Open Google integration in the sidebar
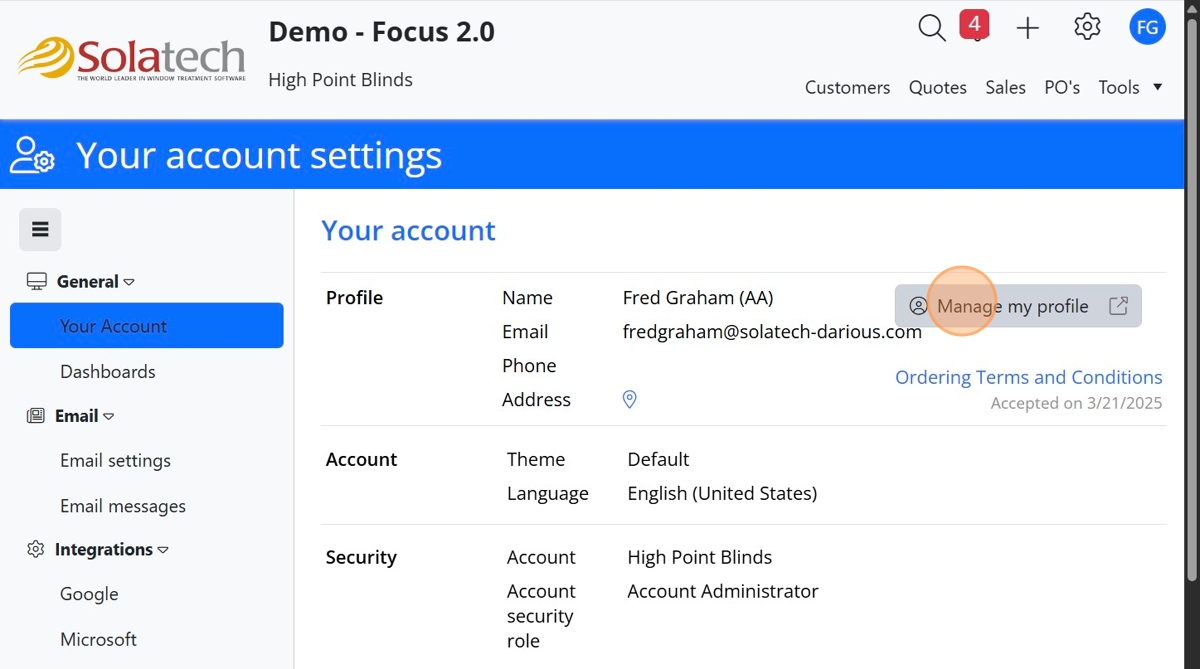This screenshot has width=1200, height=669. 89,594
